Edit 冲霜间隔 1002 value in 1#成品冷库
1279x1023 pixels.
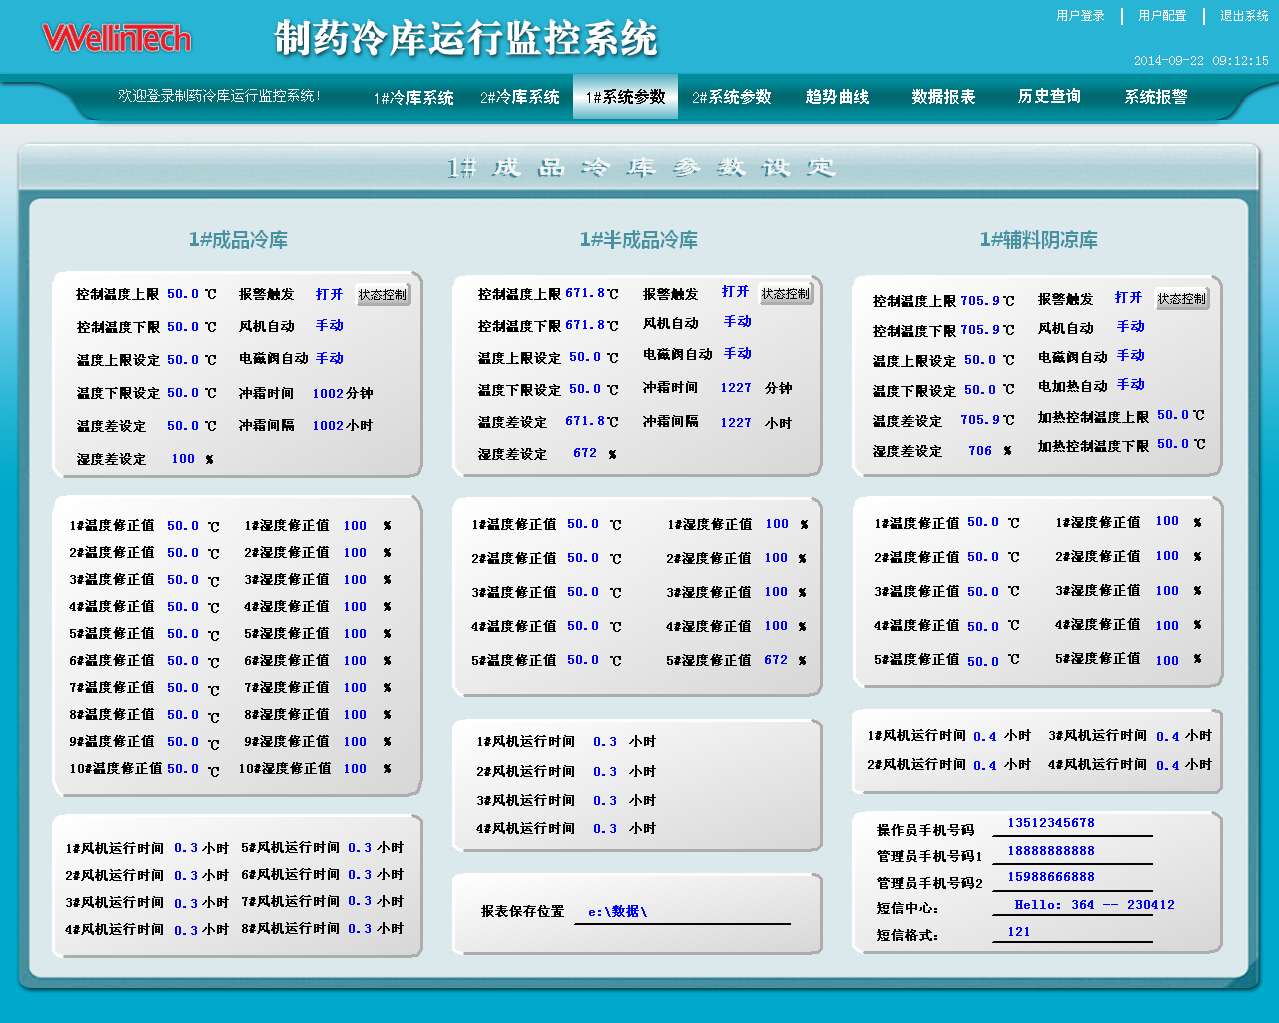(x=328, y=426)
